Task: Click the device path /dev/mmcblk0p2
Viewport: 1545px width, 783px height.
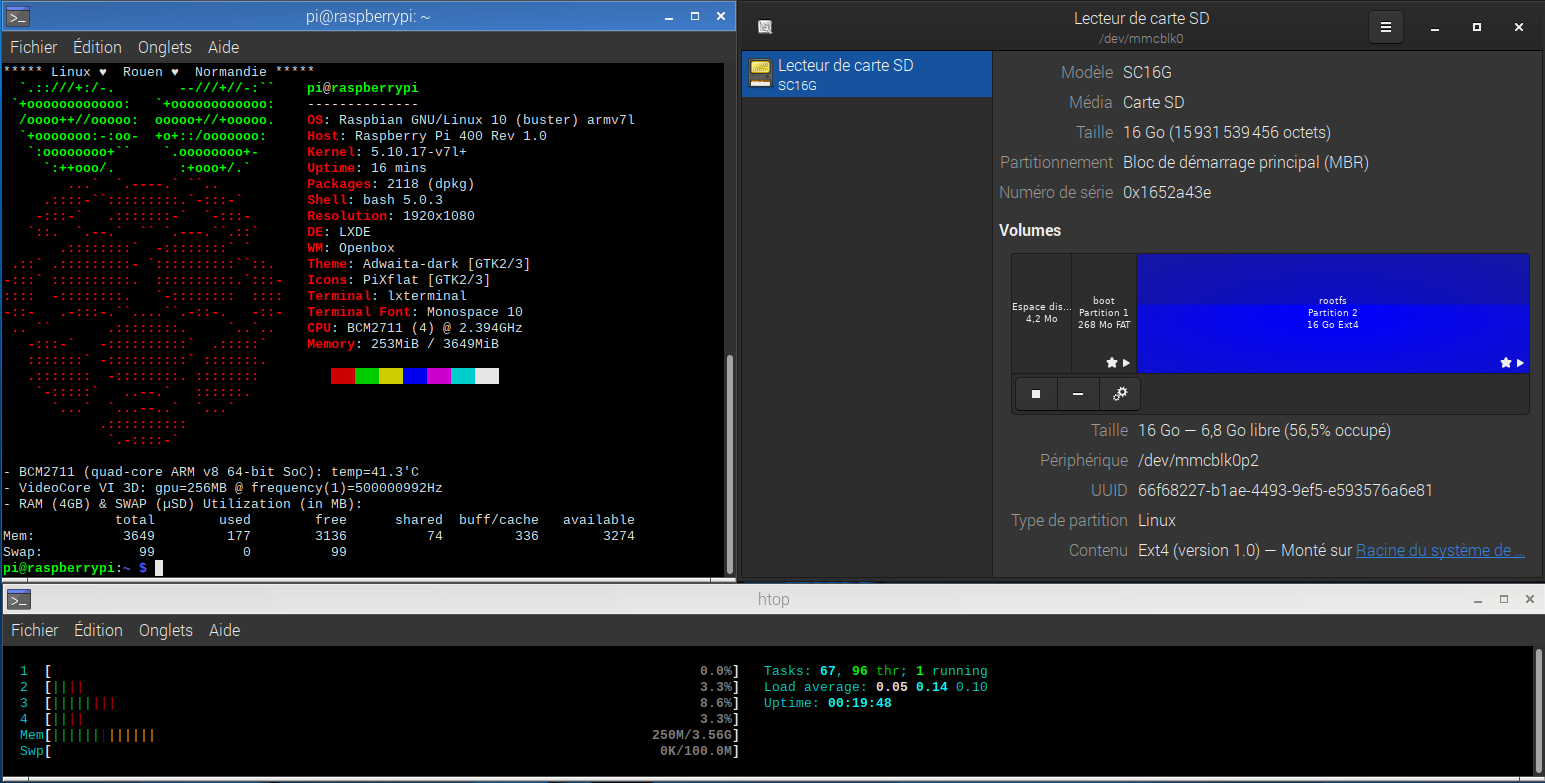Action: pos(1198,460)
